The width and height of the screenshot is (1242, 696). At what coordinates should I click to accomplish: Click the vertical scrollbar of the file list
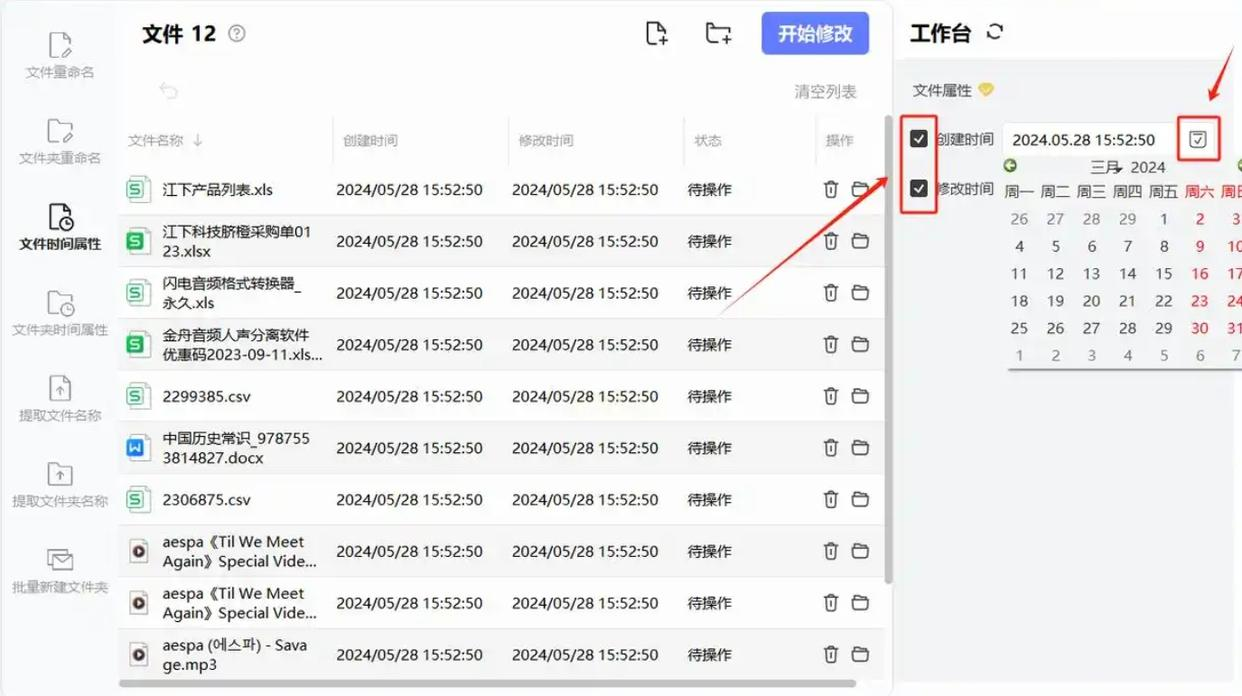[x=888, y=350]
